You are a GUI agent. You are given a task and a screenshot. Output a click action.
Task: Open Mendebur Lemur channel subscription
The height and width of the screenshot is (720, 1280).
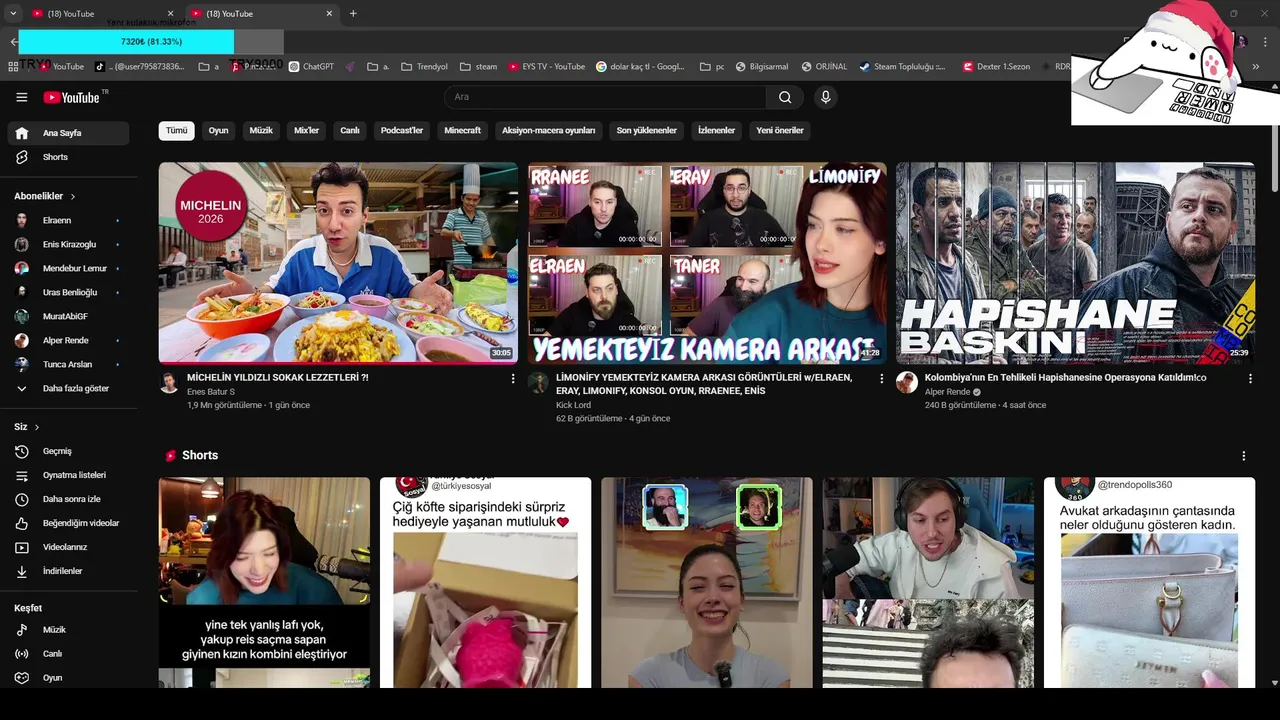pos(68,268)
